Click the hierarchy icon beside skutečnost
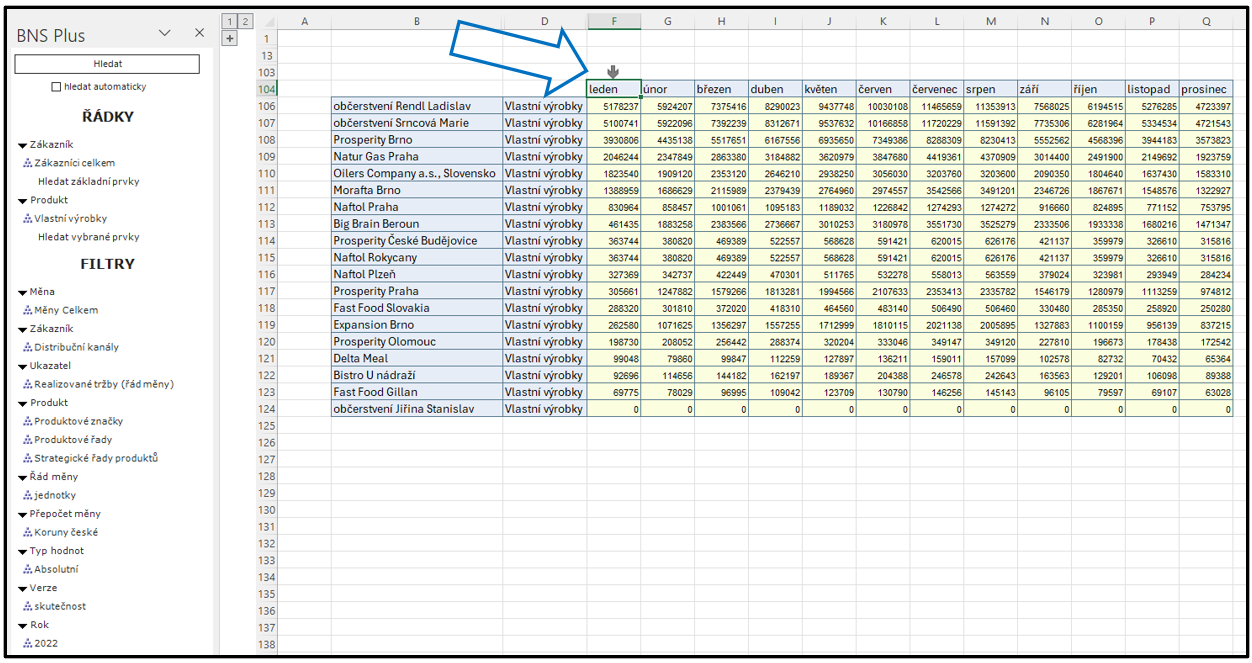1252x663 pixels. click(x=28, y=607)
